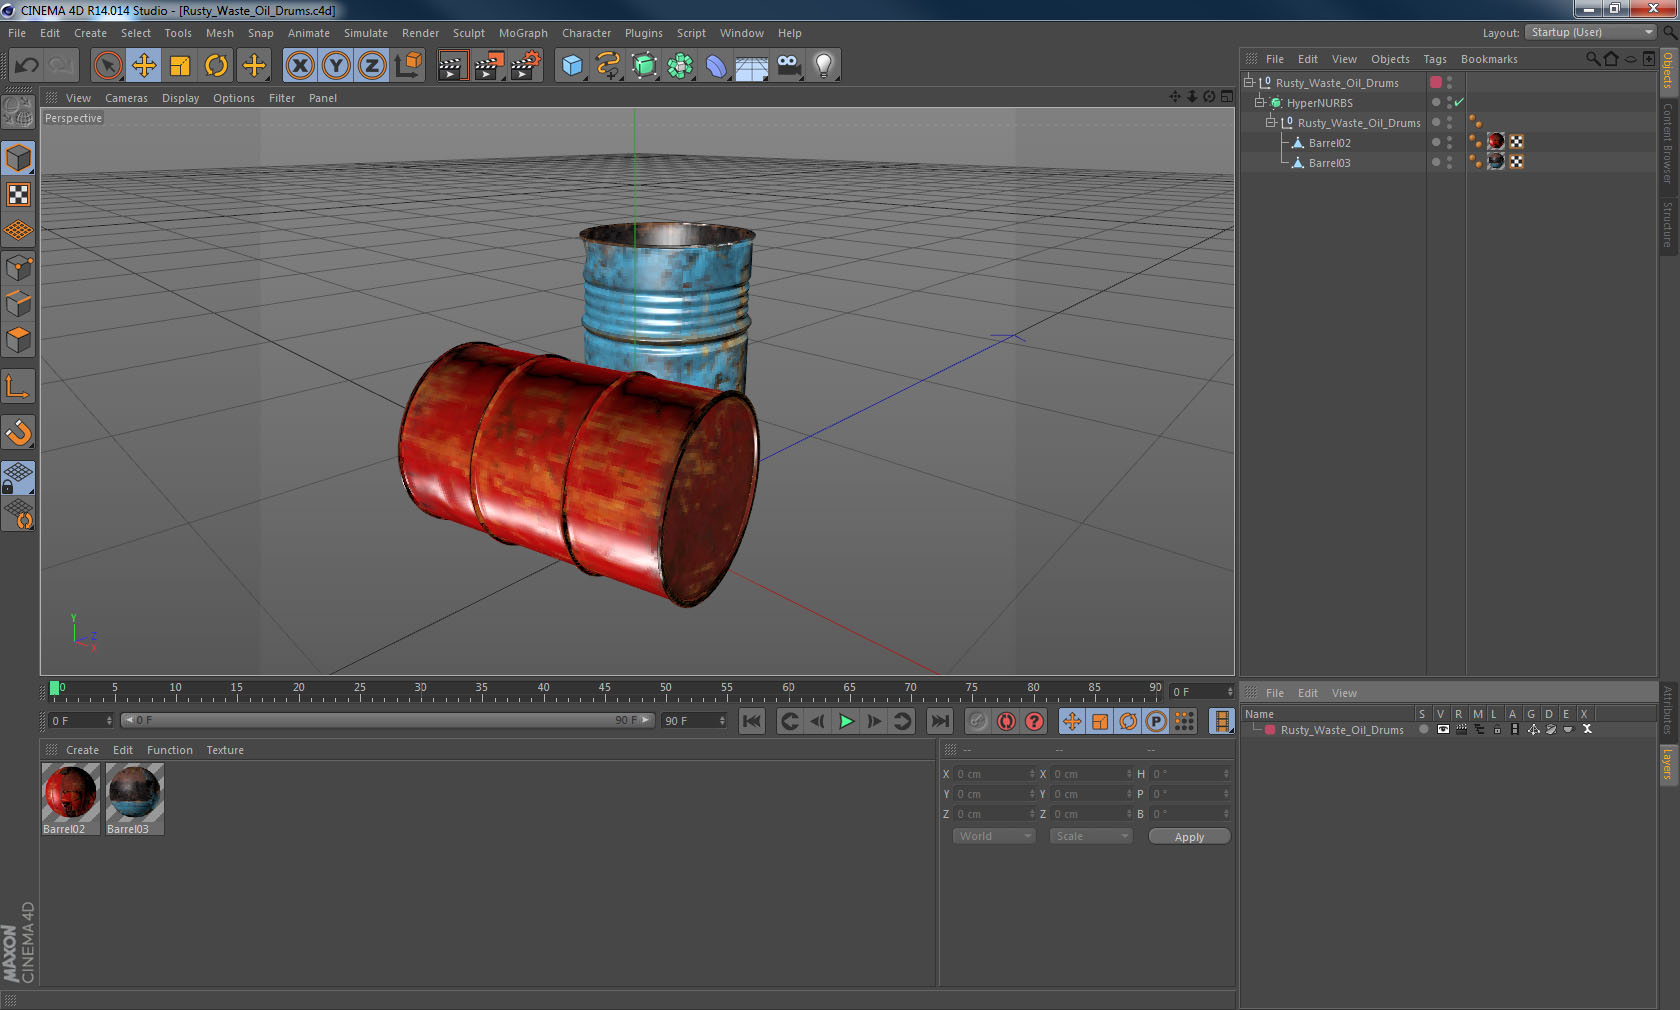Switch coordinate system icon

click(x=408, y=66)
